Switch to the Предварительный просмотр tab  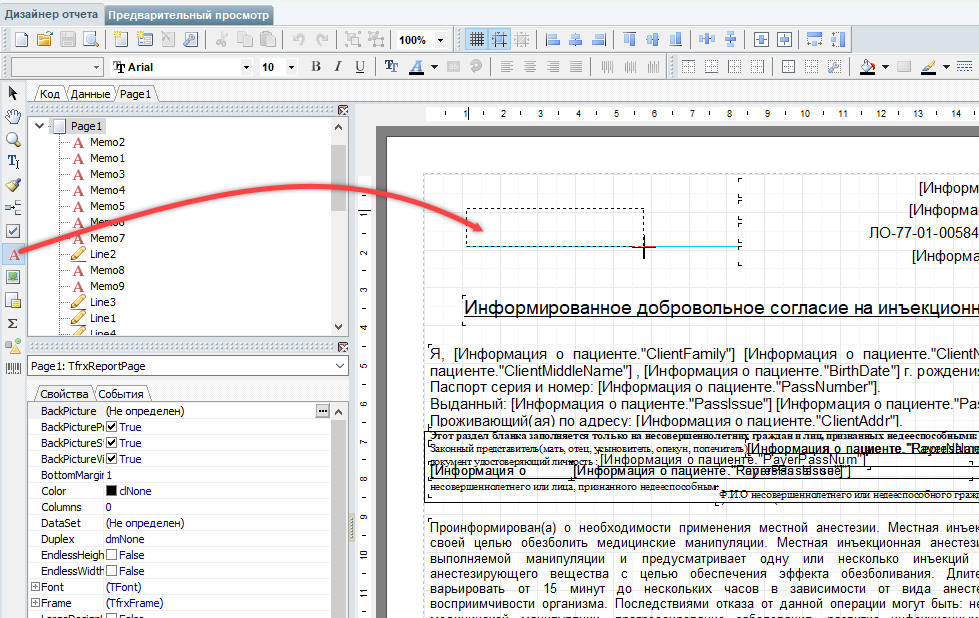coord(189,16)
